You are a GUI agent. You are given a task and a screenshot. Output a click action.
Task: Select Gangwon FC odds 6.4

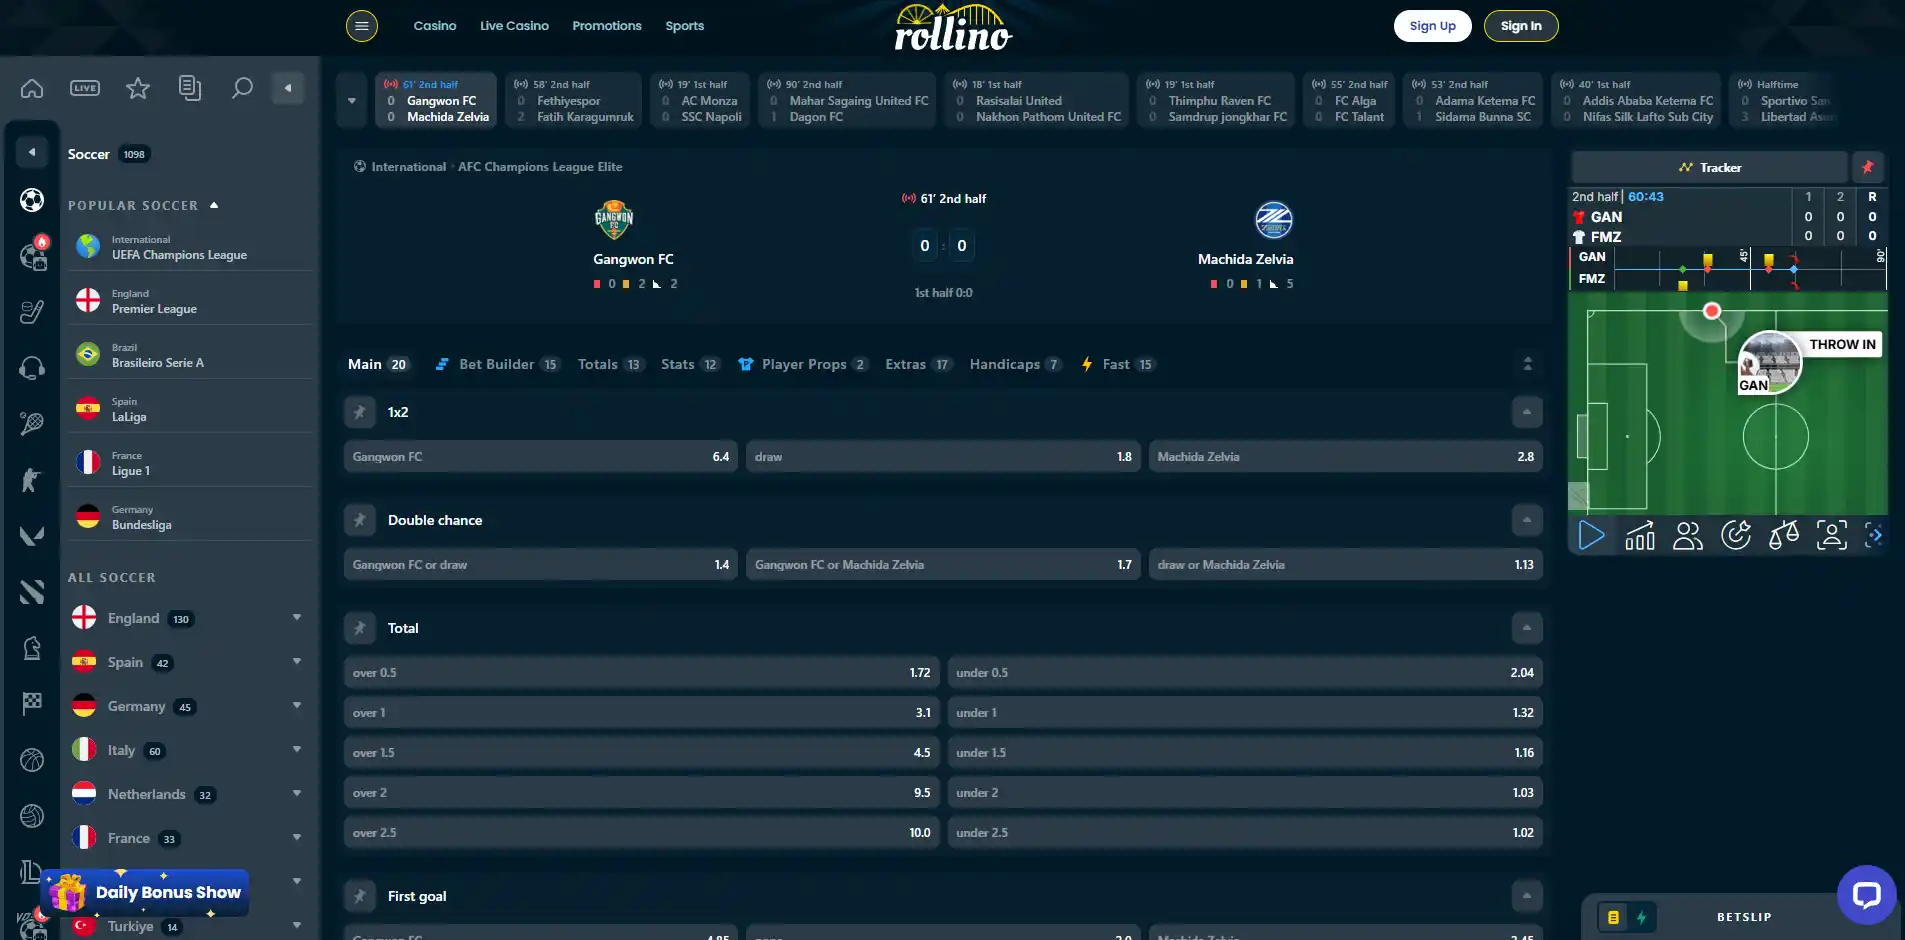coord(541,457)
